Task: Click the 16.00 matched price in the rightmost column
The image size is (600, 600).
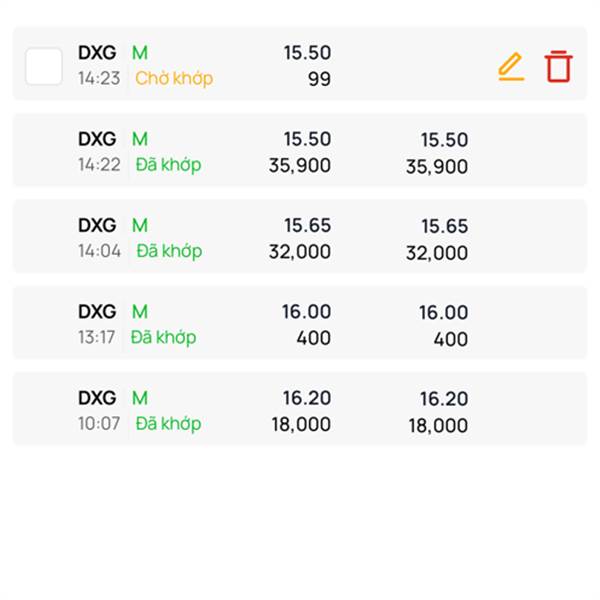Action: [x=444, y=313]
